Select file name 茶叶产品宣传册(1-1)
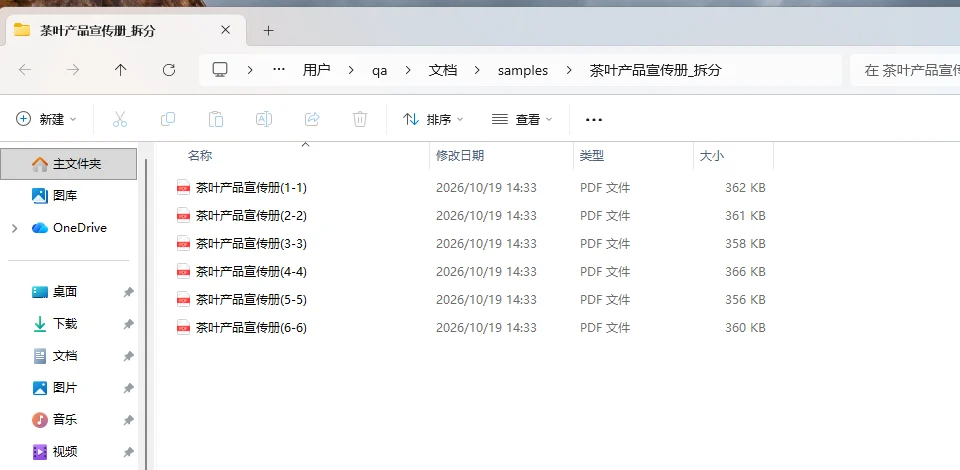The height and width of the screenshot is (470, 960). coord(251,187)
